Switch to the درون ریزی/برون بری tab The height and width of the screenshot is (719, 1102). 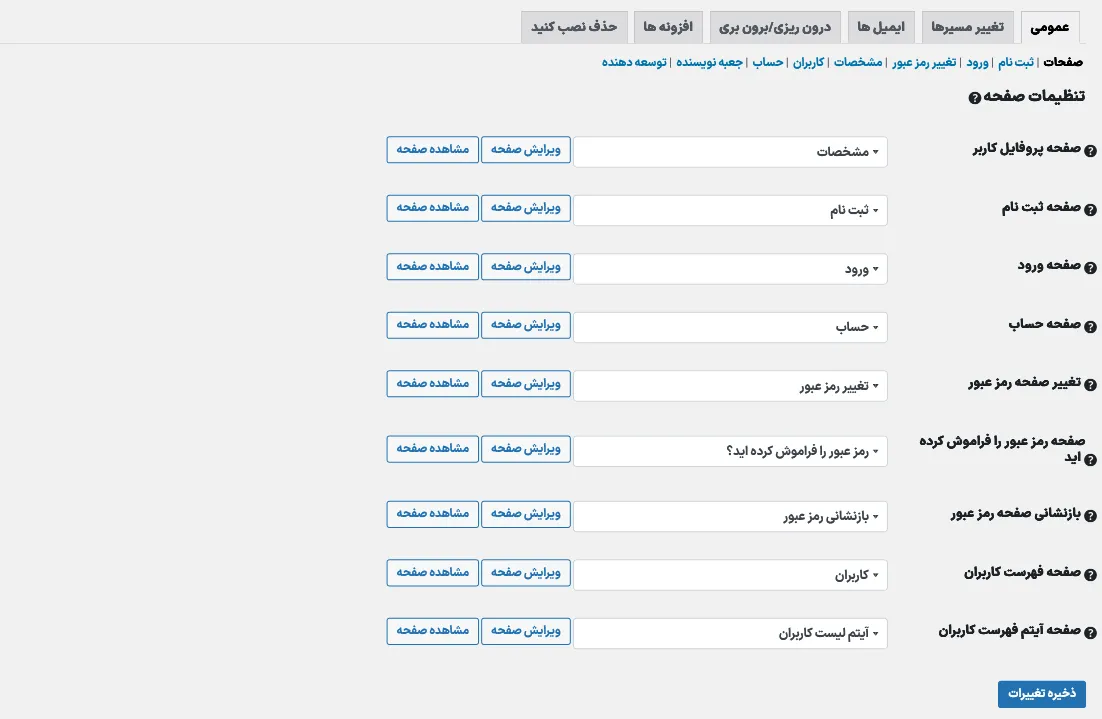pyautogui.click(x=774, y=27)
